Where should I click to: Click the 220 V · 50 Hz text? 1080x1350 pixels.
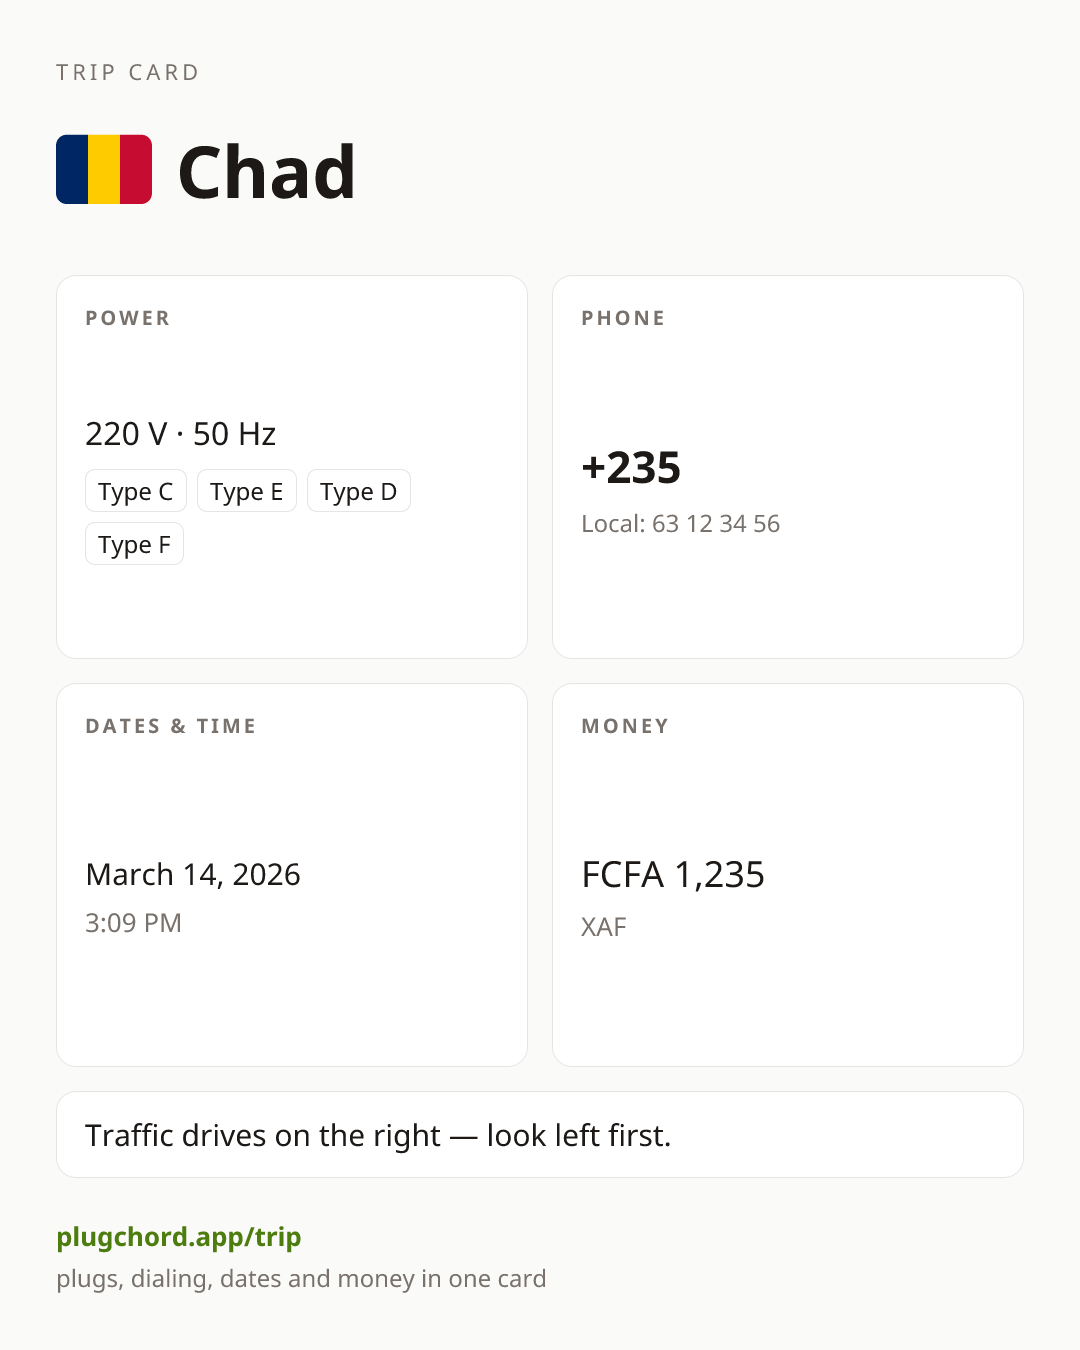[x=181, y=434]
